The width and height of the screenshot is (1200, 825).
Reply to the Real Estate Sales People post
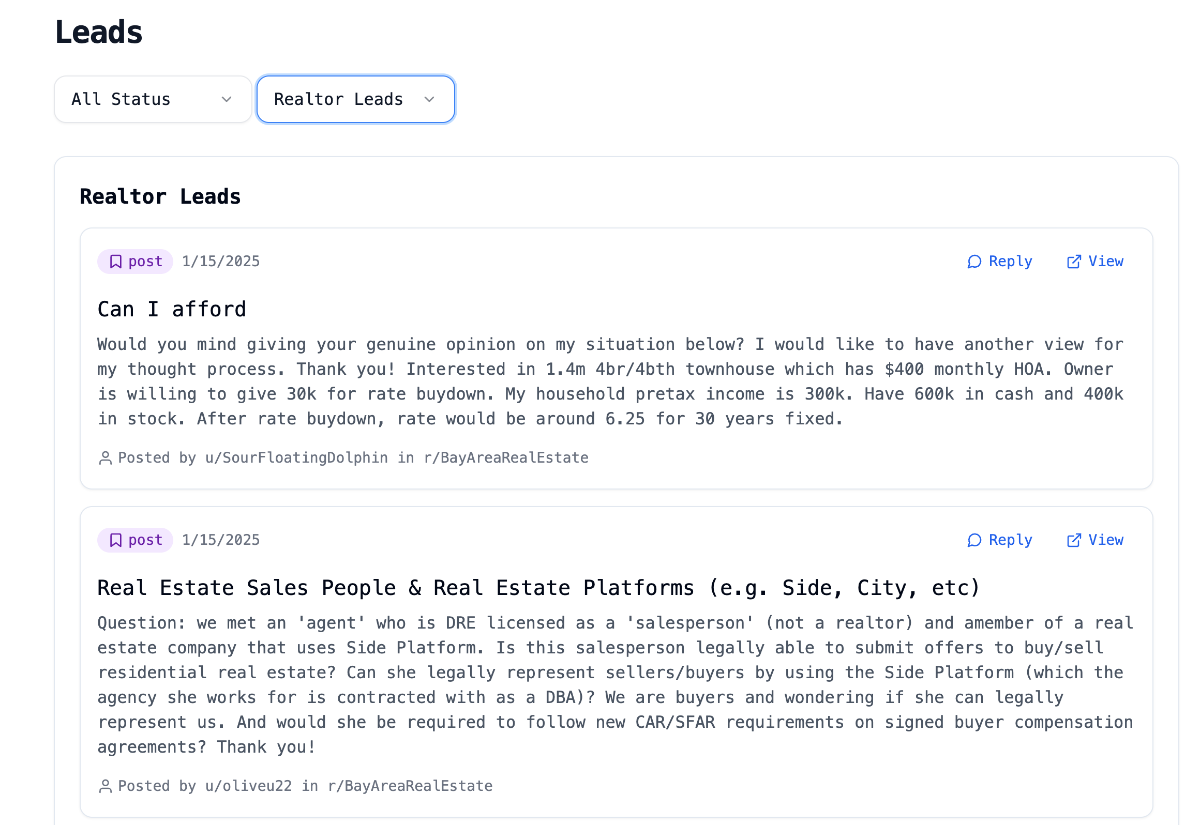point(1000,540)
